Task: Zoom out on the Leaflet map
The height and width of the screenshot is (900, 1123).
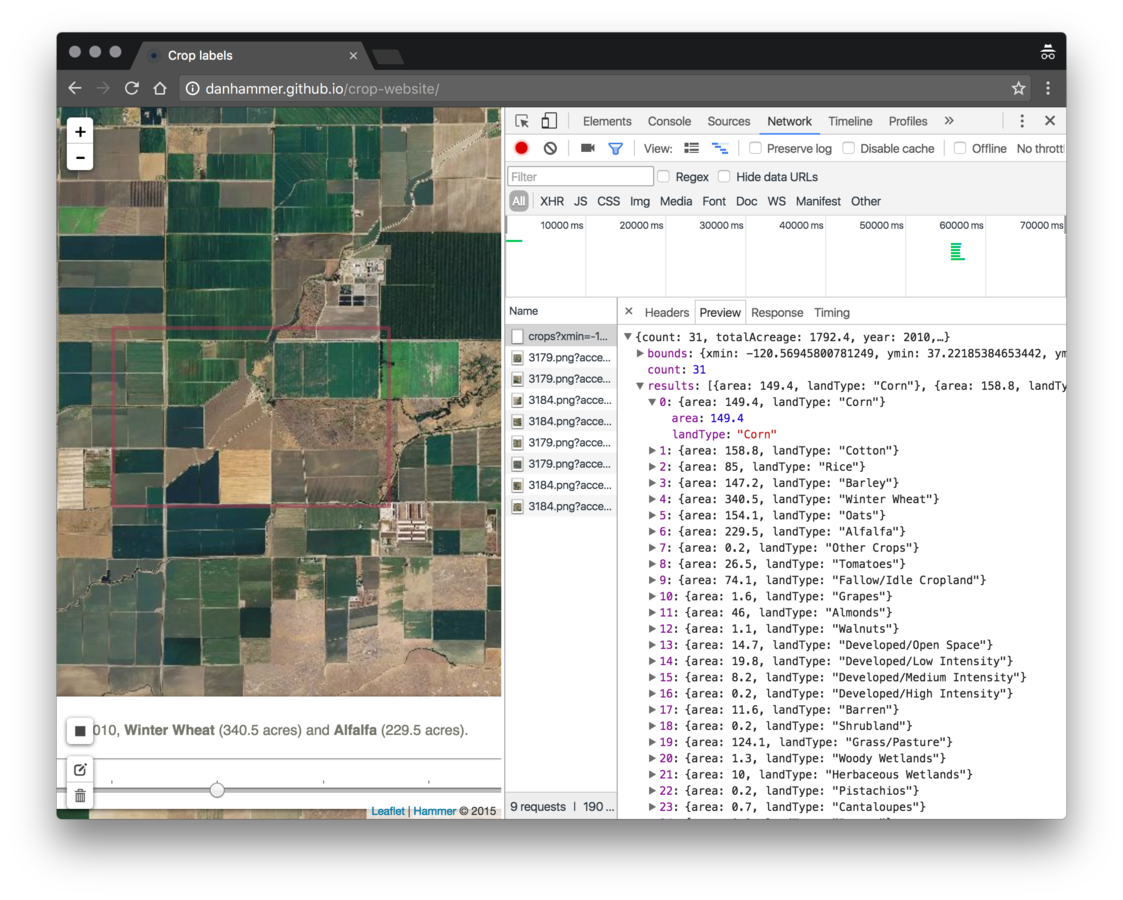Action: click(x=80, y=158)
